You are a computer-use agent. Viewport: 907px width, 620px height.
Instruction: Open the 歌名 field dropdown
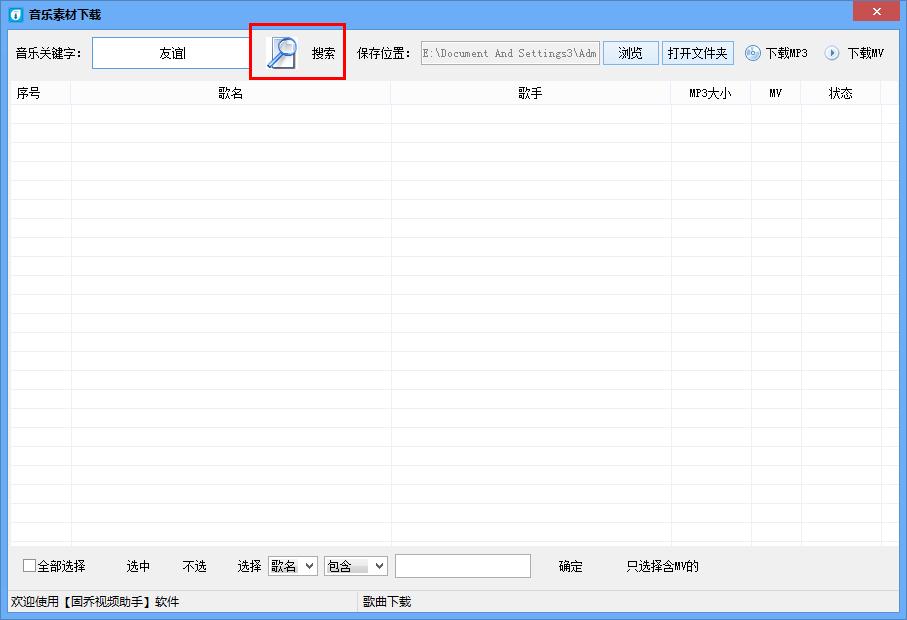292,566
